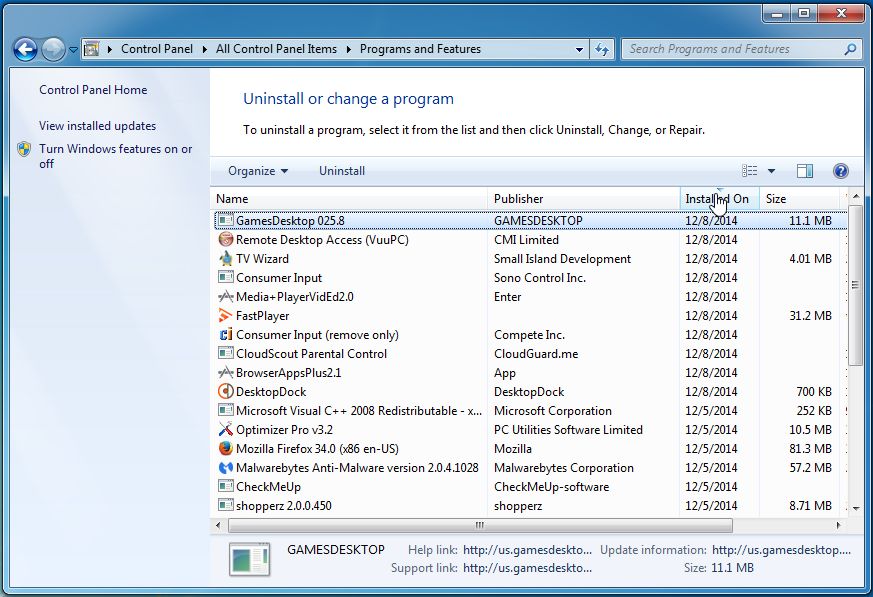
Task: Click the Windows features shield icon
Action: click(x=24, y=149)
